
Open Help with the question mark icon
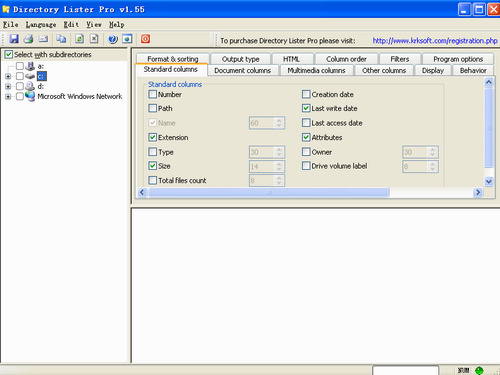click(x=113, y=39)
